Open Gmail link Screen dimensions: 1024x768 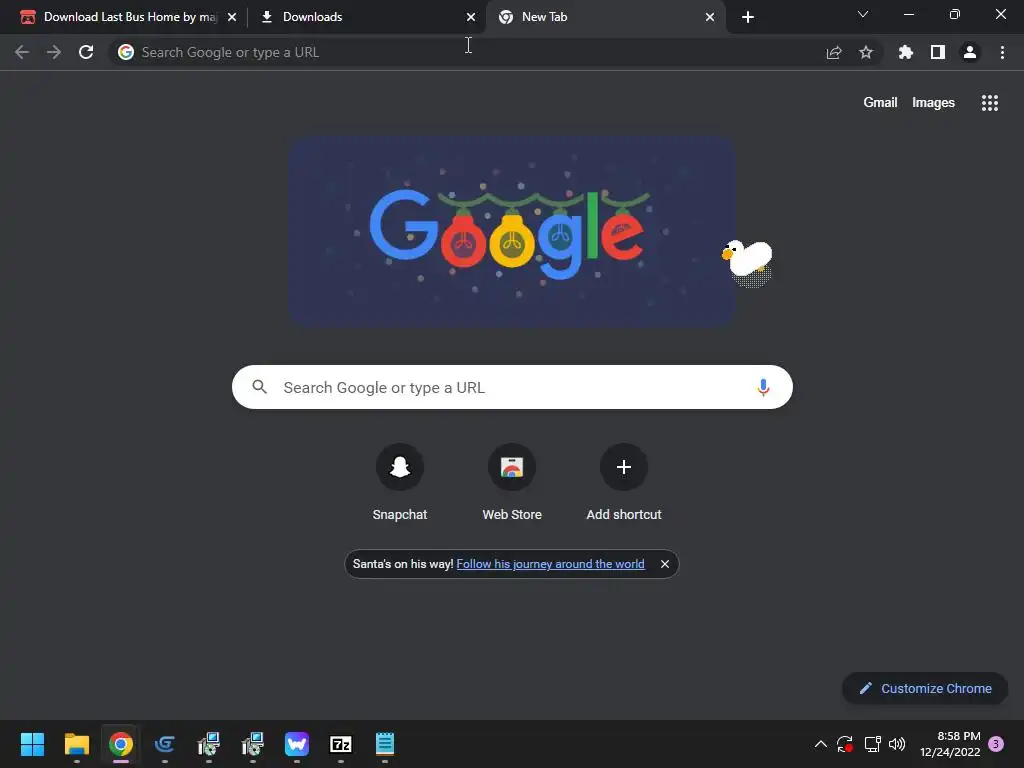pos(880,103)
